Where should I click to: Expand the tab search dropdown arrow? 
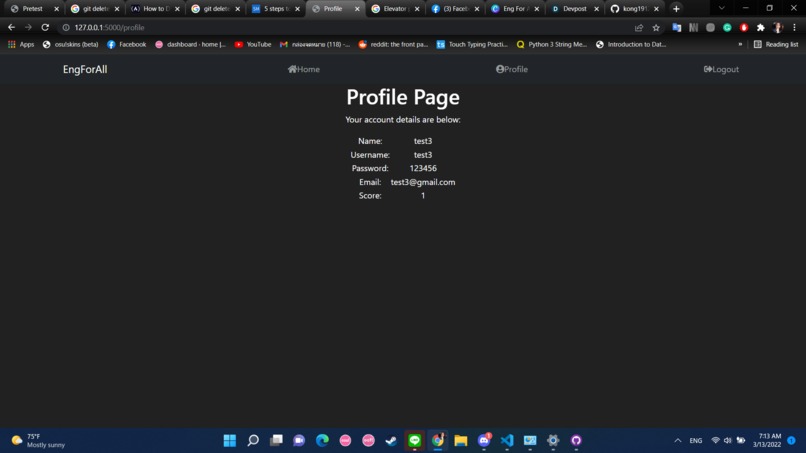[x=722, y=8]
